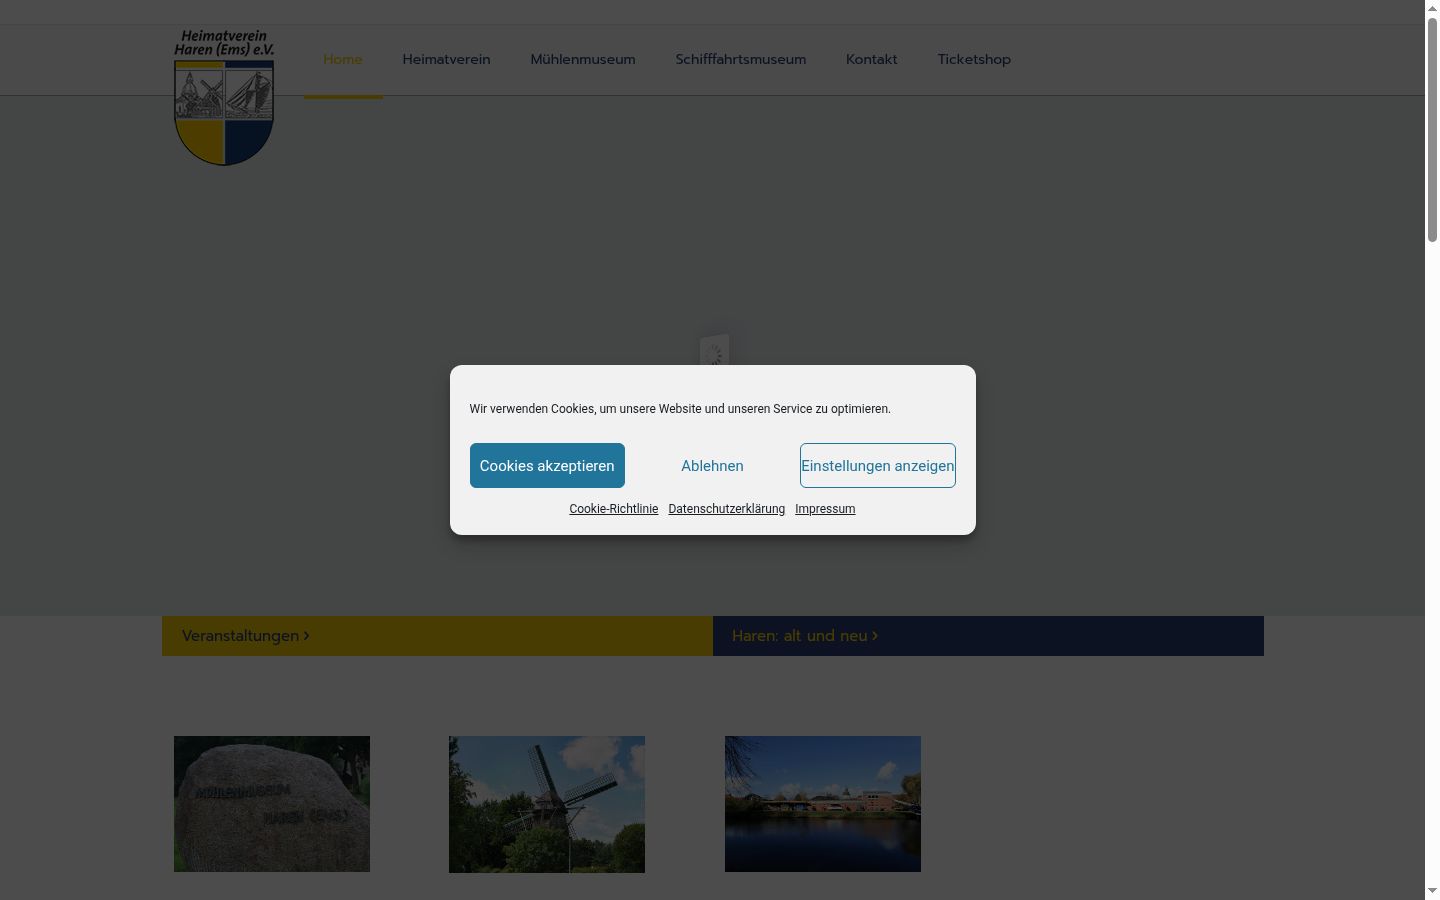Decline cookies via Ablehnen
Screen dimensions: 1440x900
pos(712,466)
